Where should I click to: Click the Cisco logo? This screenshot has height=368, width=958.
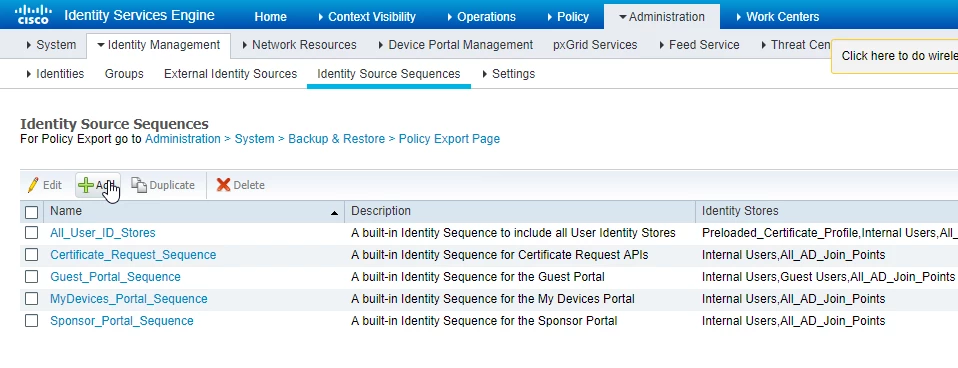pos(33,15)
